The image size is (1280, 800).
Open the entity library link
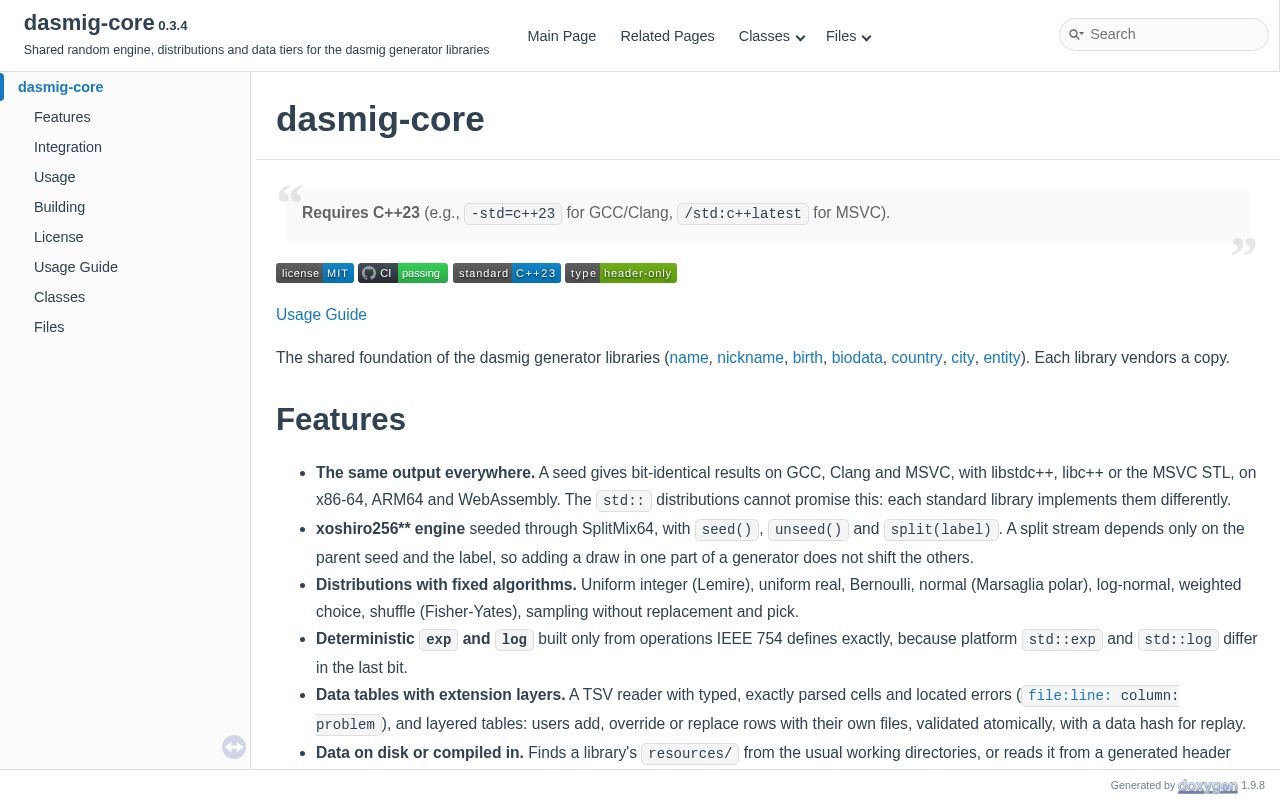[x=1002, y=357]
